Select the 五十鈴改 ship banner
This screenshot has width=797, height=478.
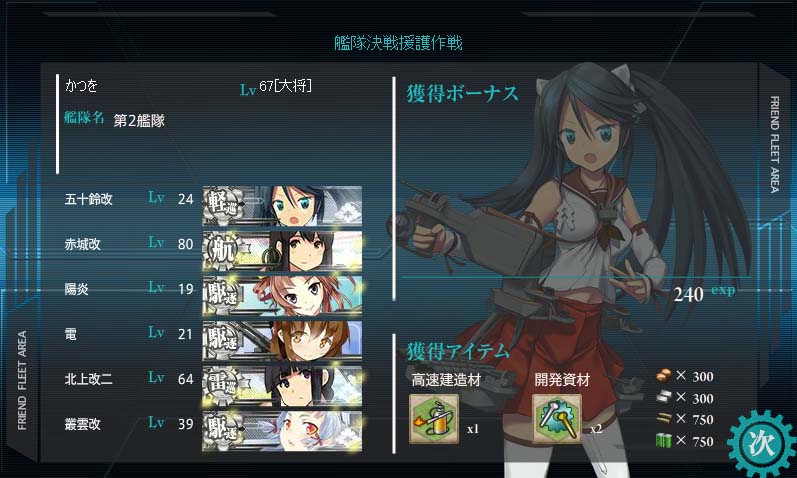point(282,206)
